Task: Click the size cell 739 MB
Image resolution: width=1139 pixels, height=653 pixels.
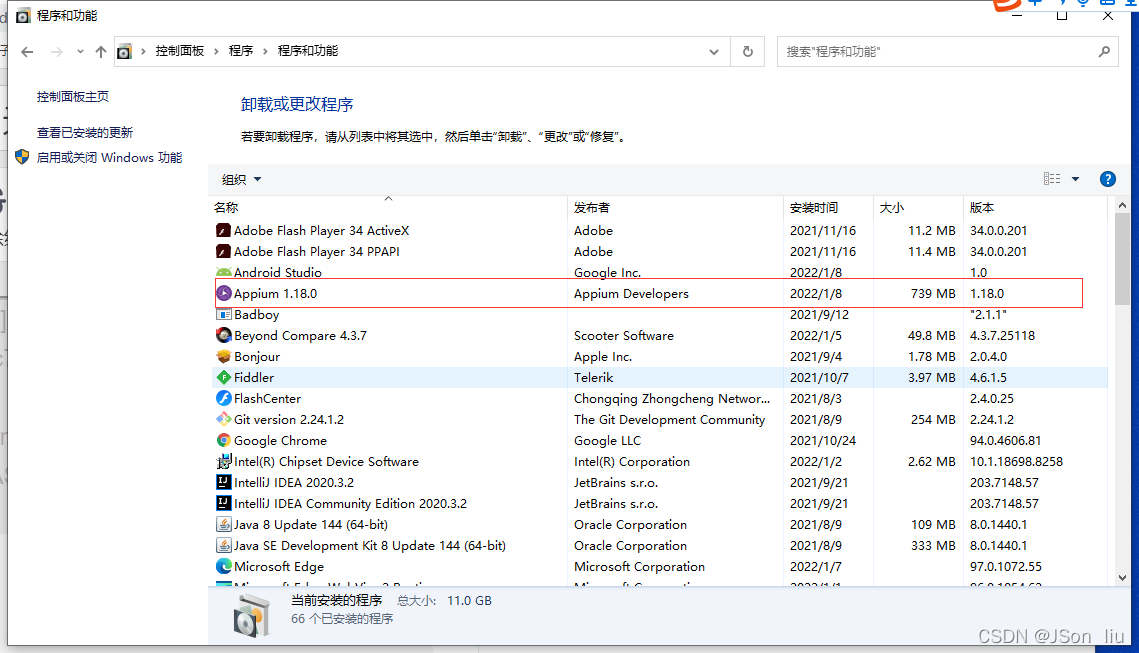Action: coord(933,293)
